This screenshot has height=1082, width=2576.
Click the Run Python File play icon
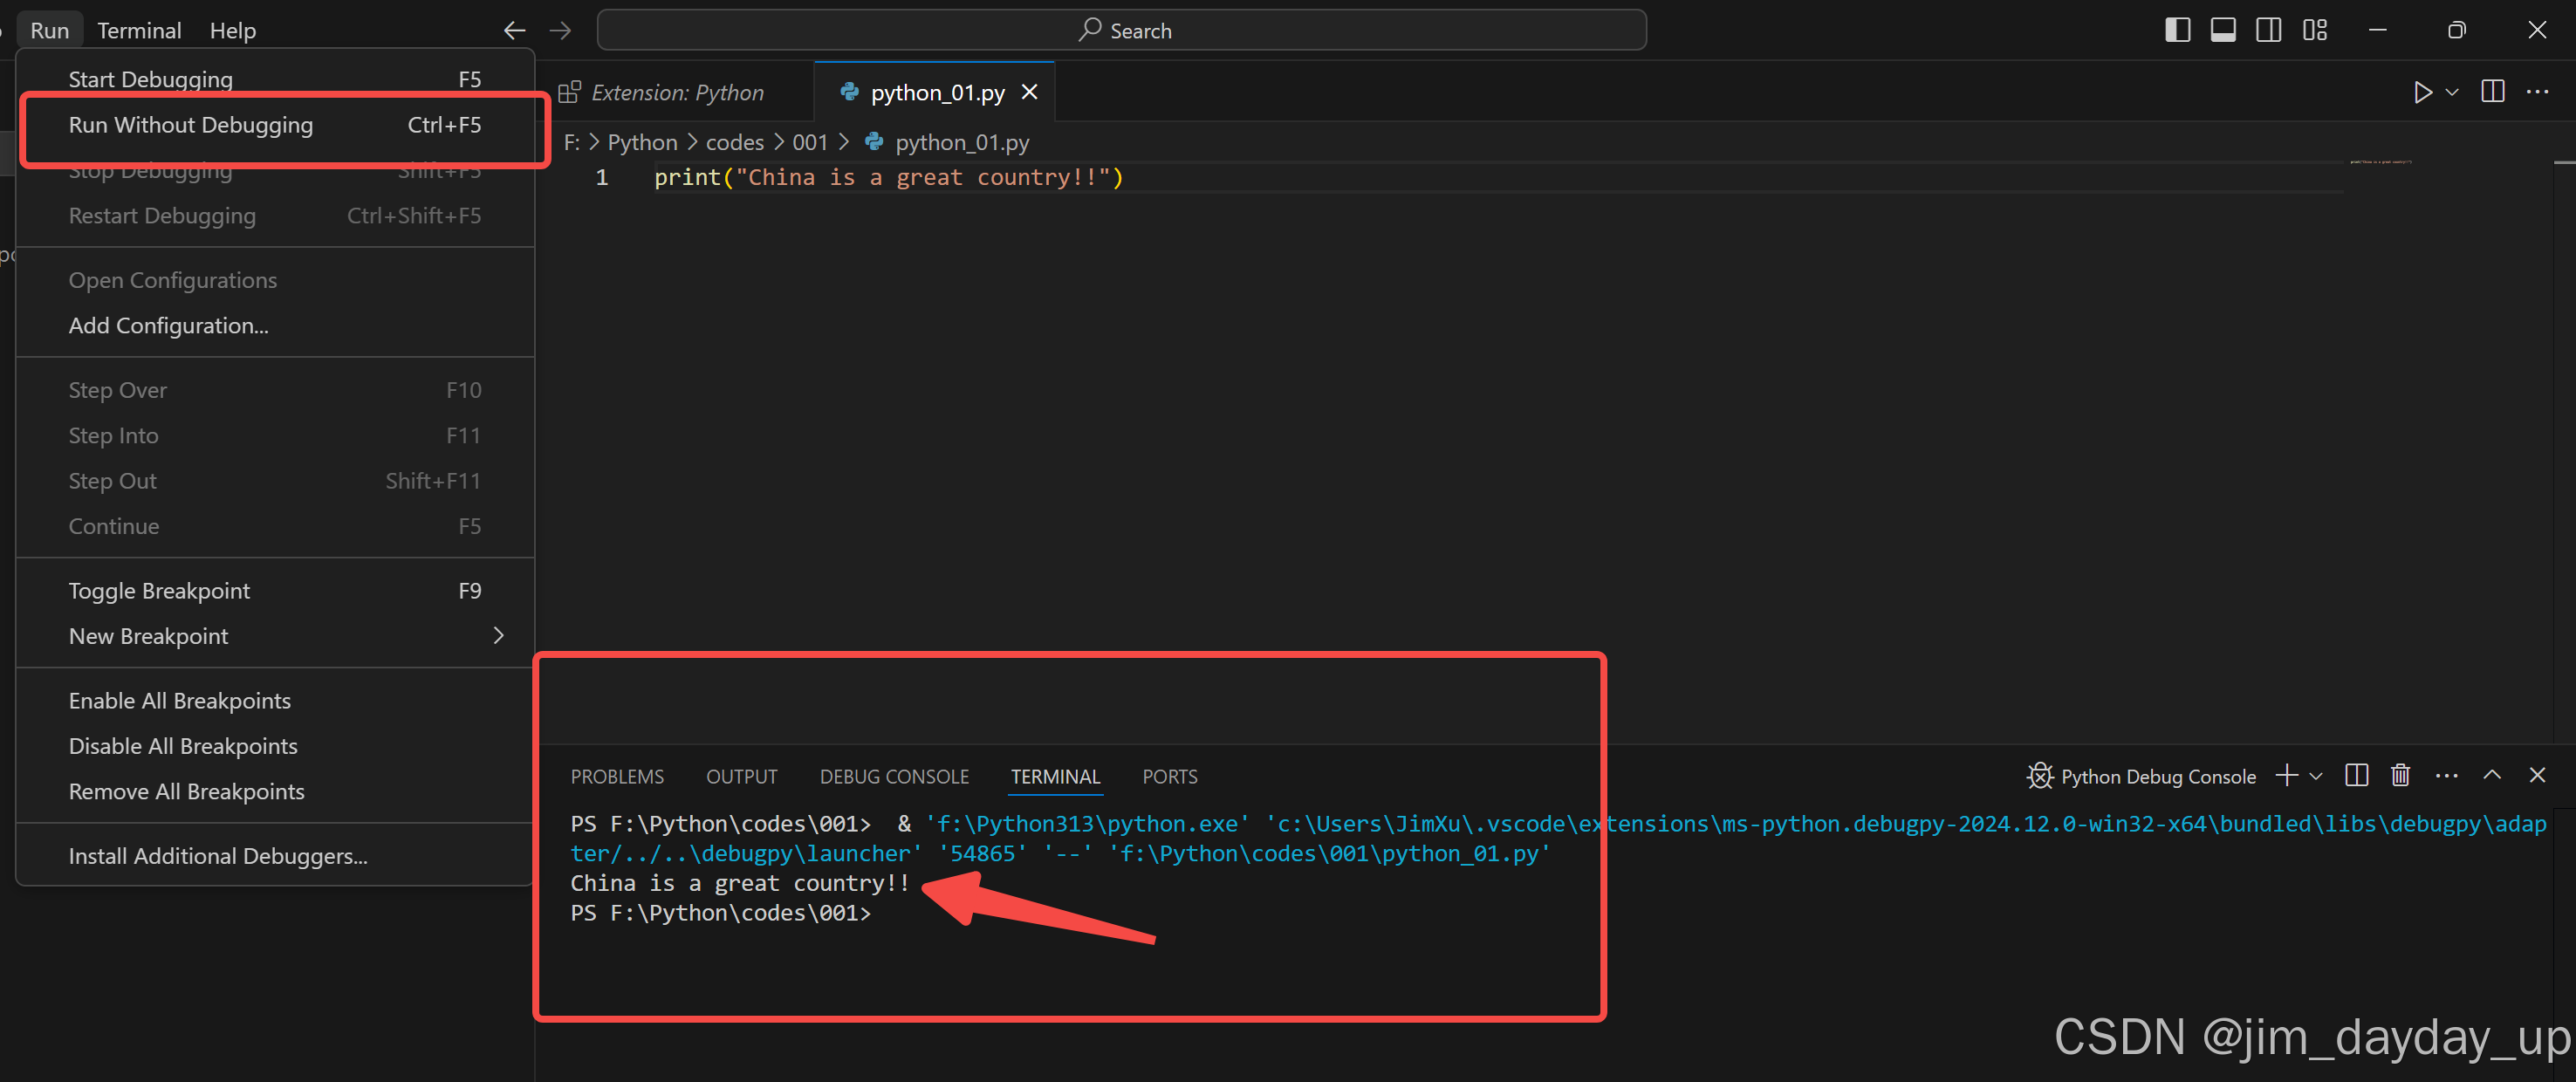(2422, 92)
